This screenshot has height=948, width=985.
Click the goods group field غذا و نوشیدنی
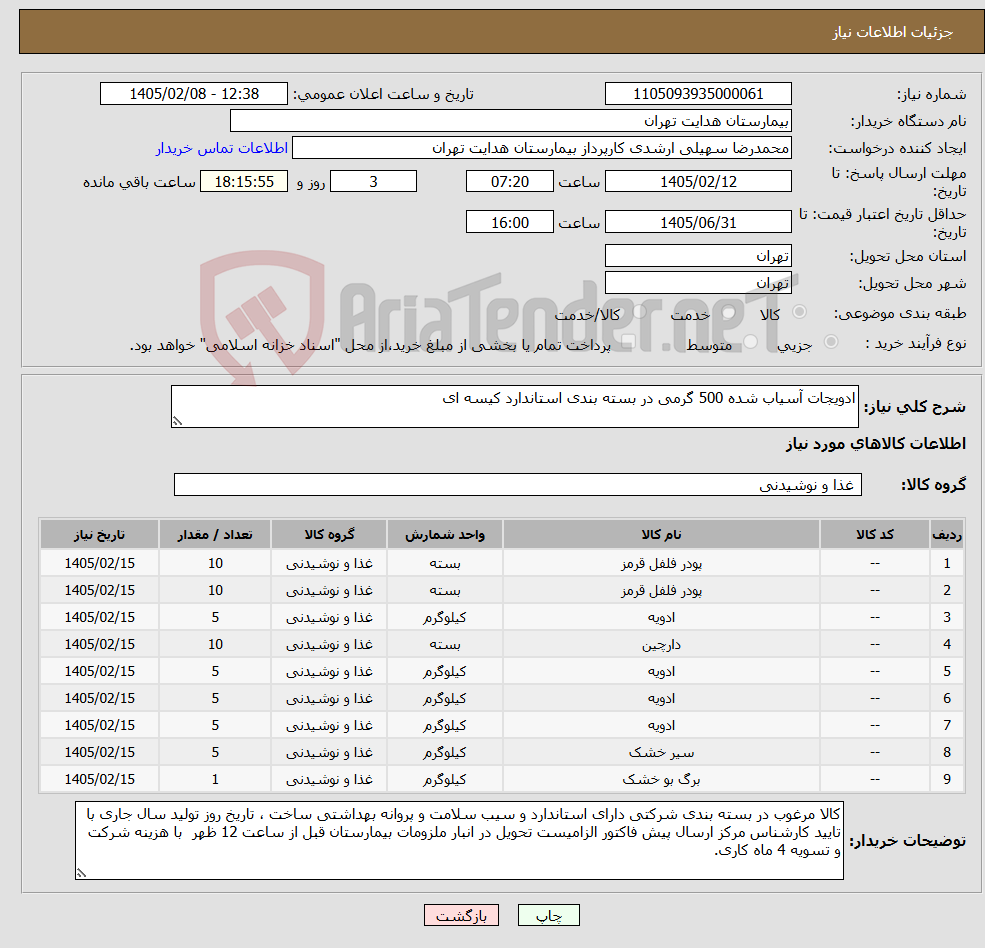(518, 484)
